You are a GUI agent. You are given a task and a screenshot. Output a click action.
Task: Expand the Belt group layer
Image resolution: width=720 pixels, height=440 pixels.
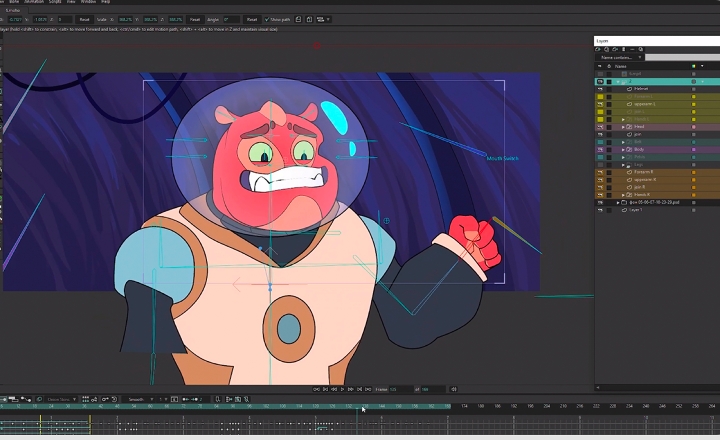[623, 142]
